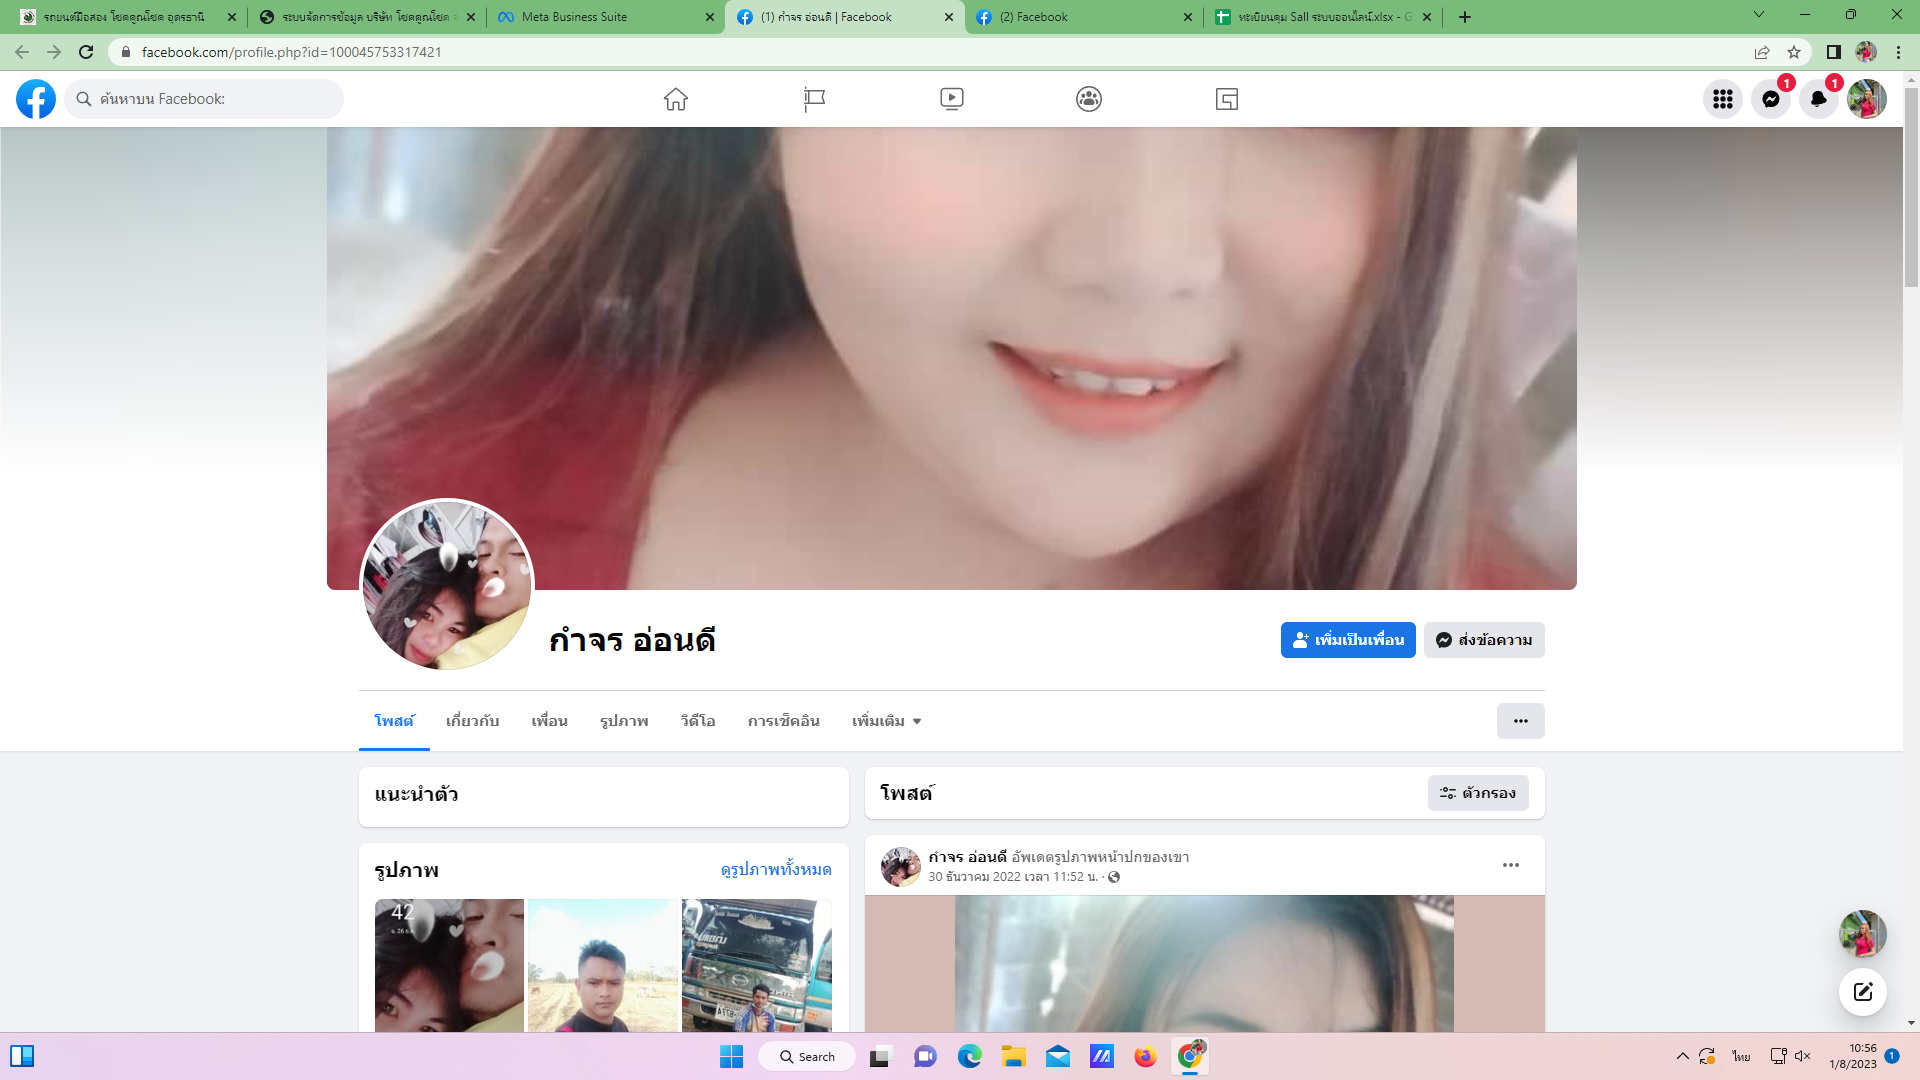Image resolution: width=1920 pixels, height=1080 pixels.
Task: Open the Groups icon in top navigation
Action: (1089, 99)
